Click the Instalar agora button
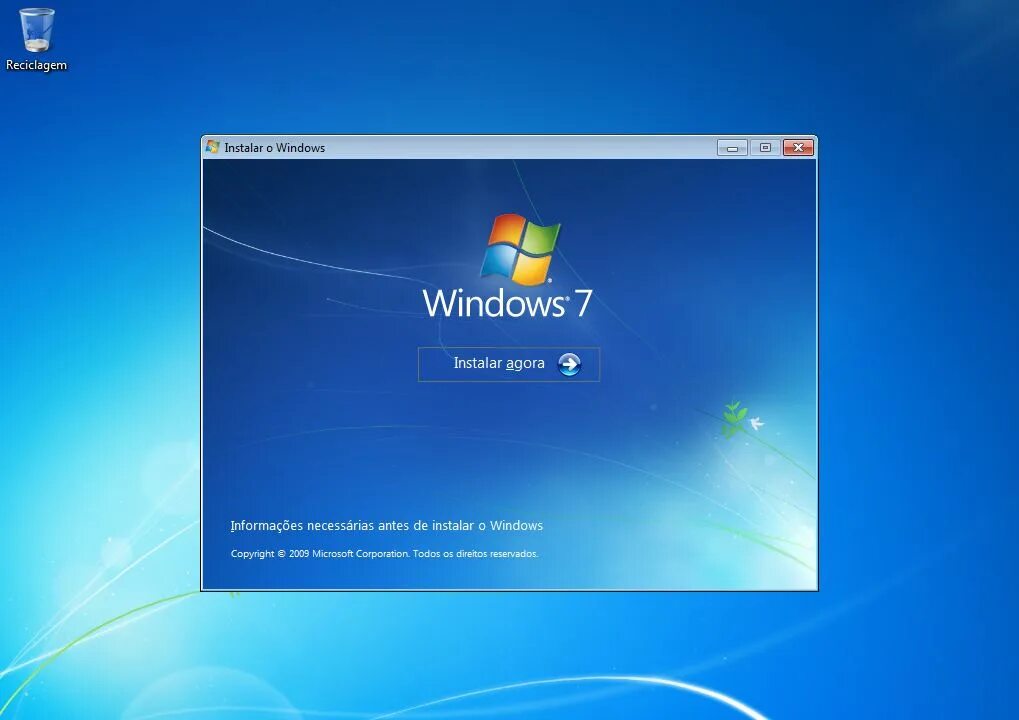The height and width of the screenshot is (720, 1019). (509, 364)
